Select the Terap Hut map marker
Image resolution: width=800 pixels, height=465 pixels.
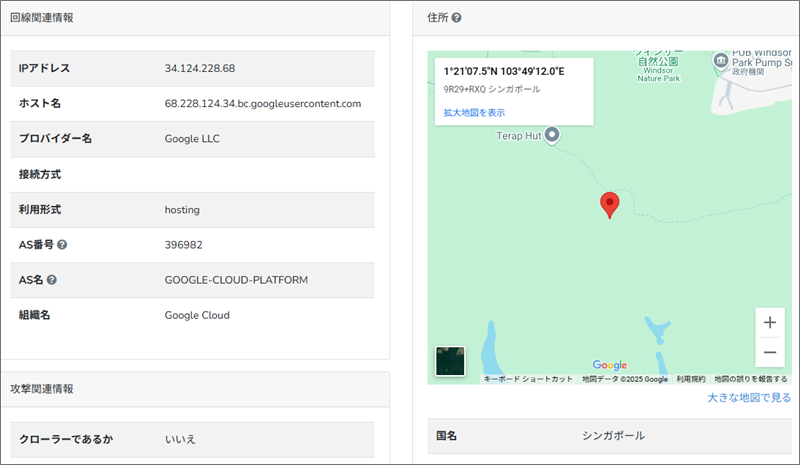[551, 135]
